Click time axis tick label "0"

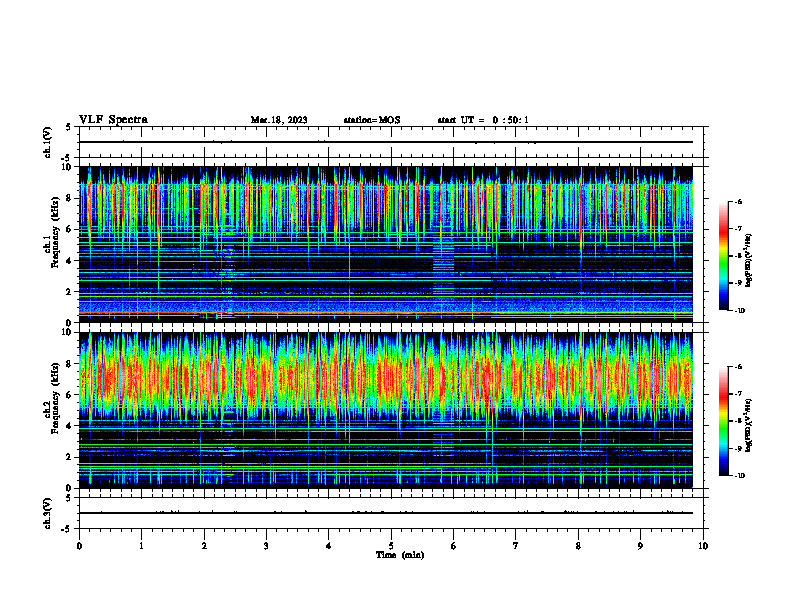pyautogui.click(x=79, y=546)
